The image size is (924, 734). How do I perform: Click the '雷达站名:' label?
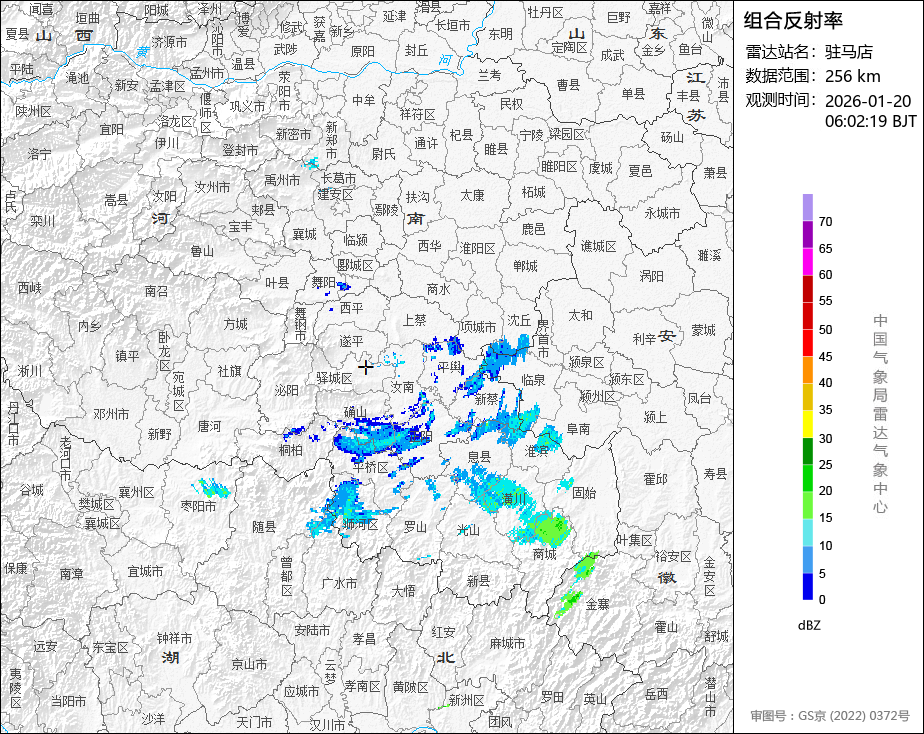780,52
